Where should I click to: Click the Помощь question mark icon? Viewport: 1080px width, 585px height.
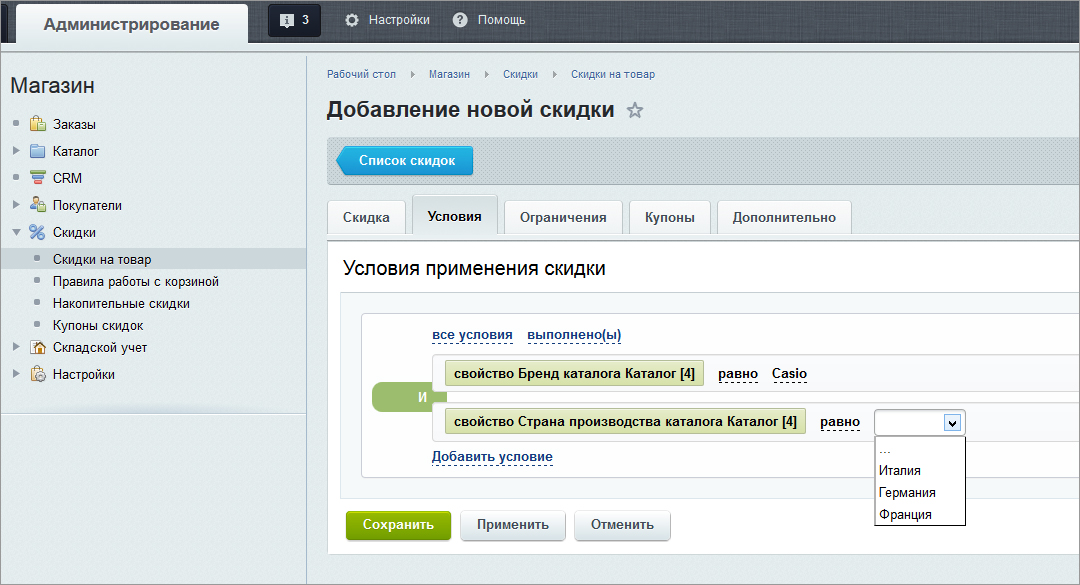[x=460, y=20]
